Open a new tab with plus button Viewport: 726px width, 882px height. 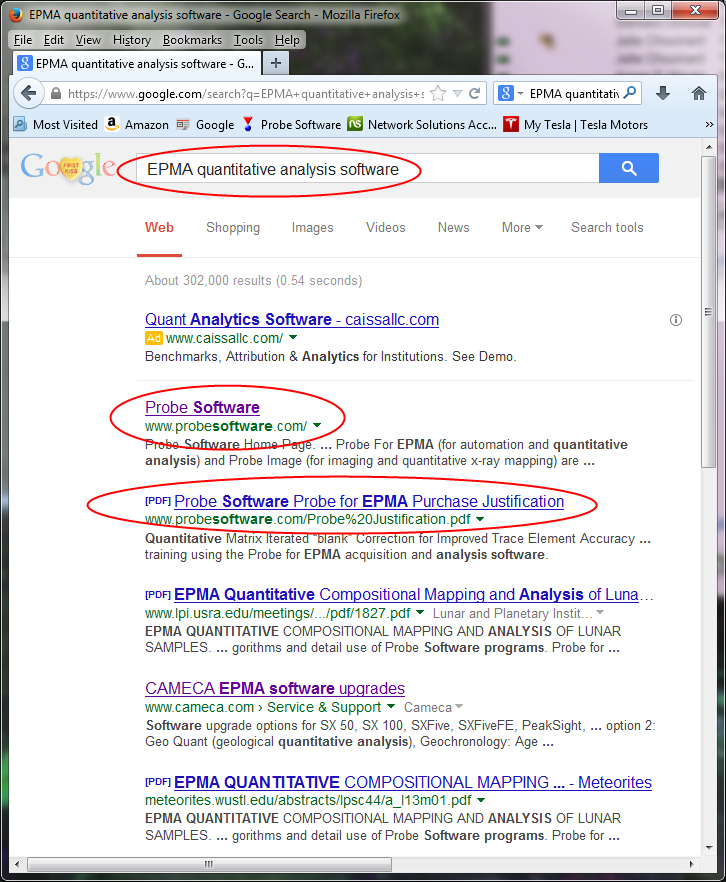point(276,63)
